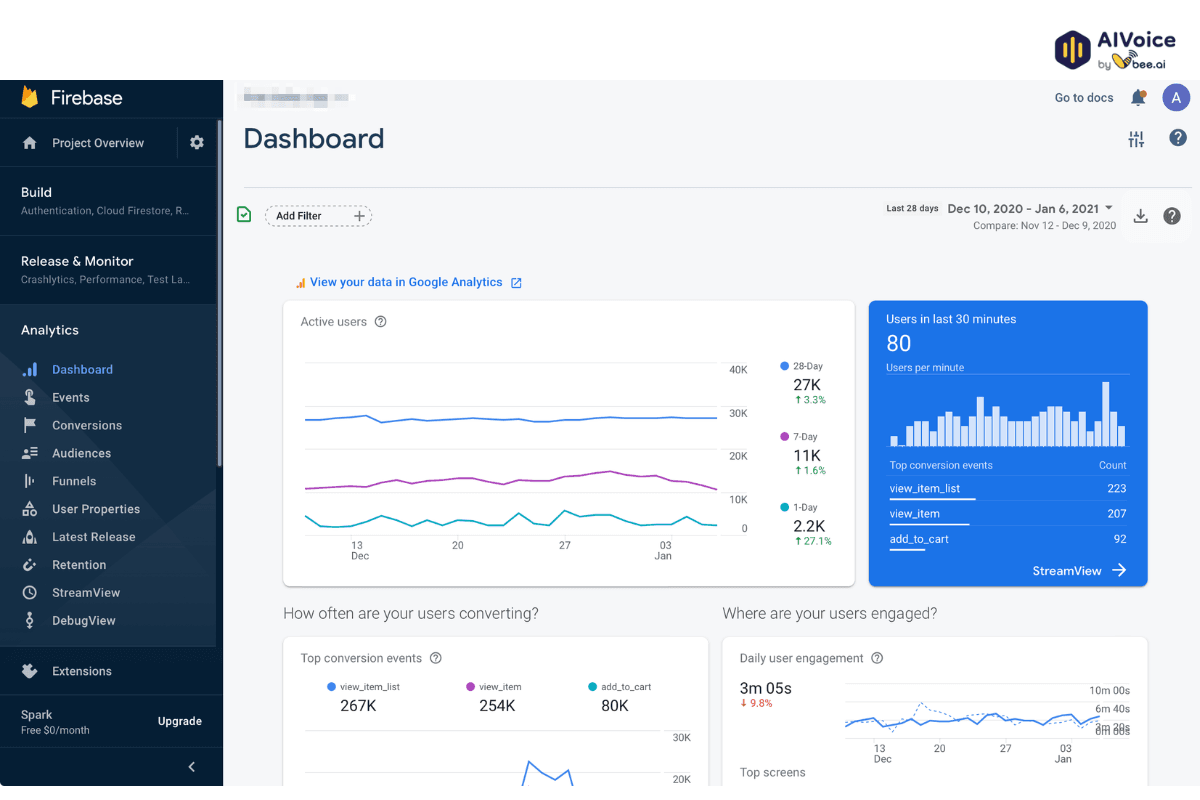Click the Conversions flag icon

pos(30,425)
